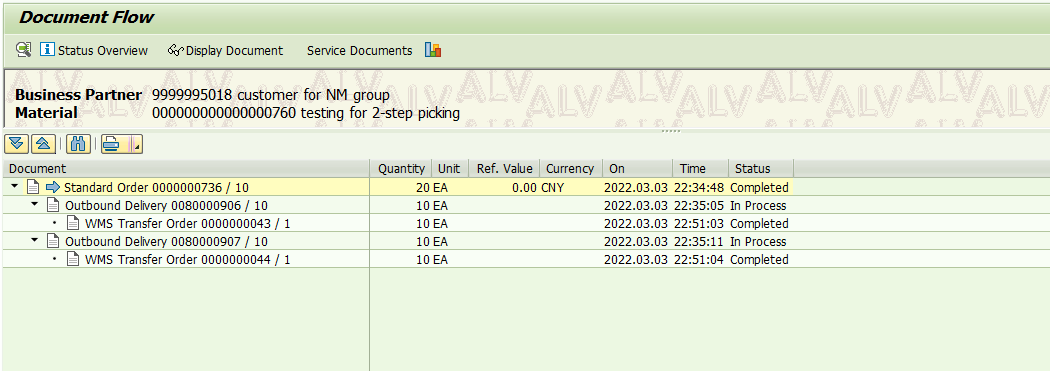Click In Process status of Delivery 0080000906
This screenshot has width=1050, height=371.
click(x=758, y=206)
